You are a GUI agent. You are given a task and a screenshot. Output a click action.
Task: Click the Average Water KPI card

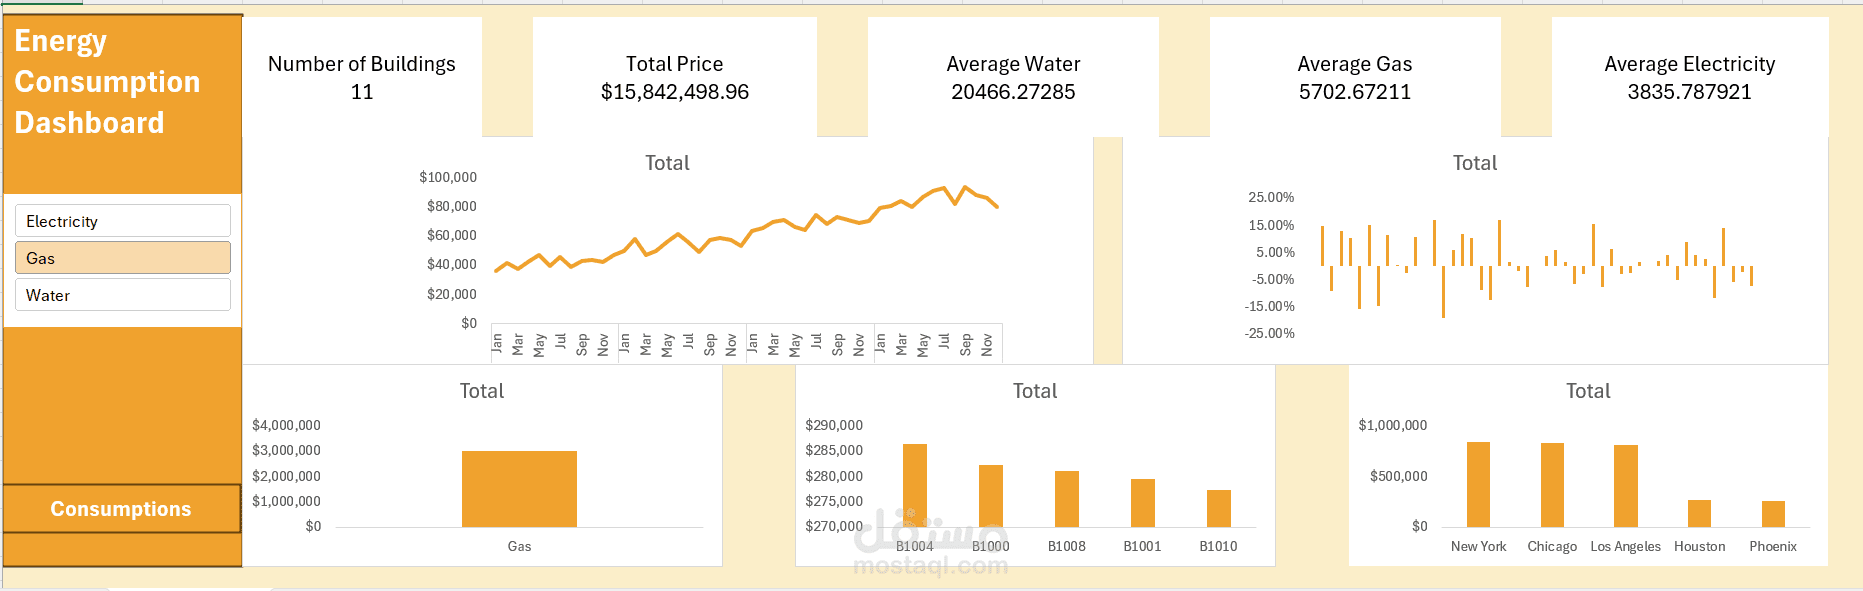click(x=1013, y=77)
